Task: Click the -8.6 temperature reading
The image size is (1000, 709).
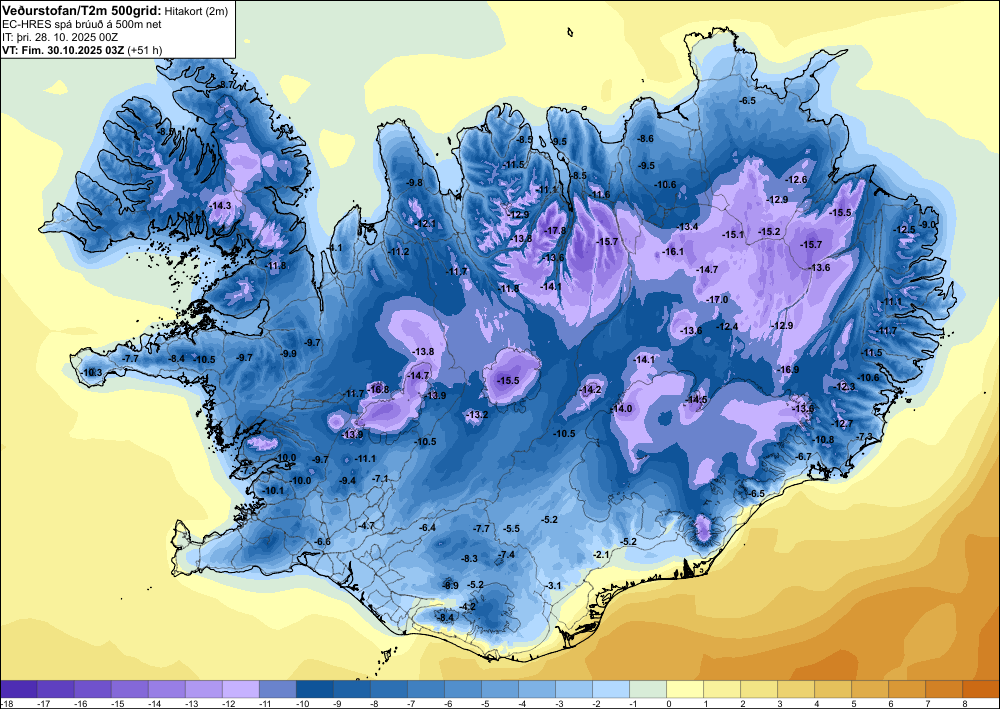Action: pos(646,139)
